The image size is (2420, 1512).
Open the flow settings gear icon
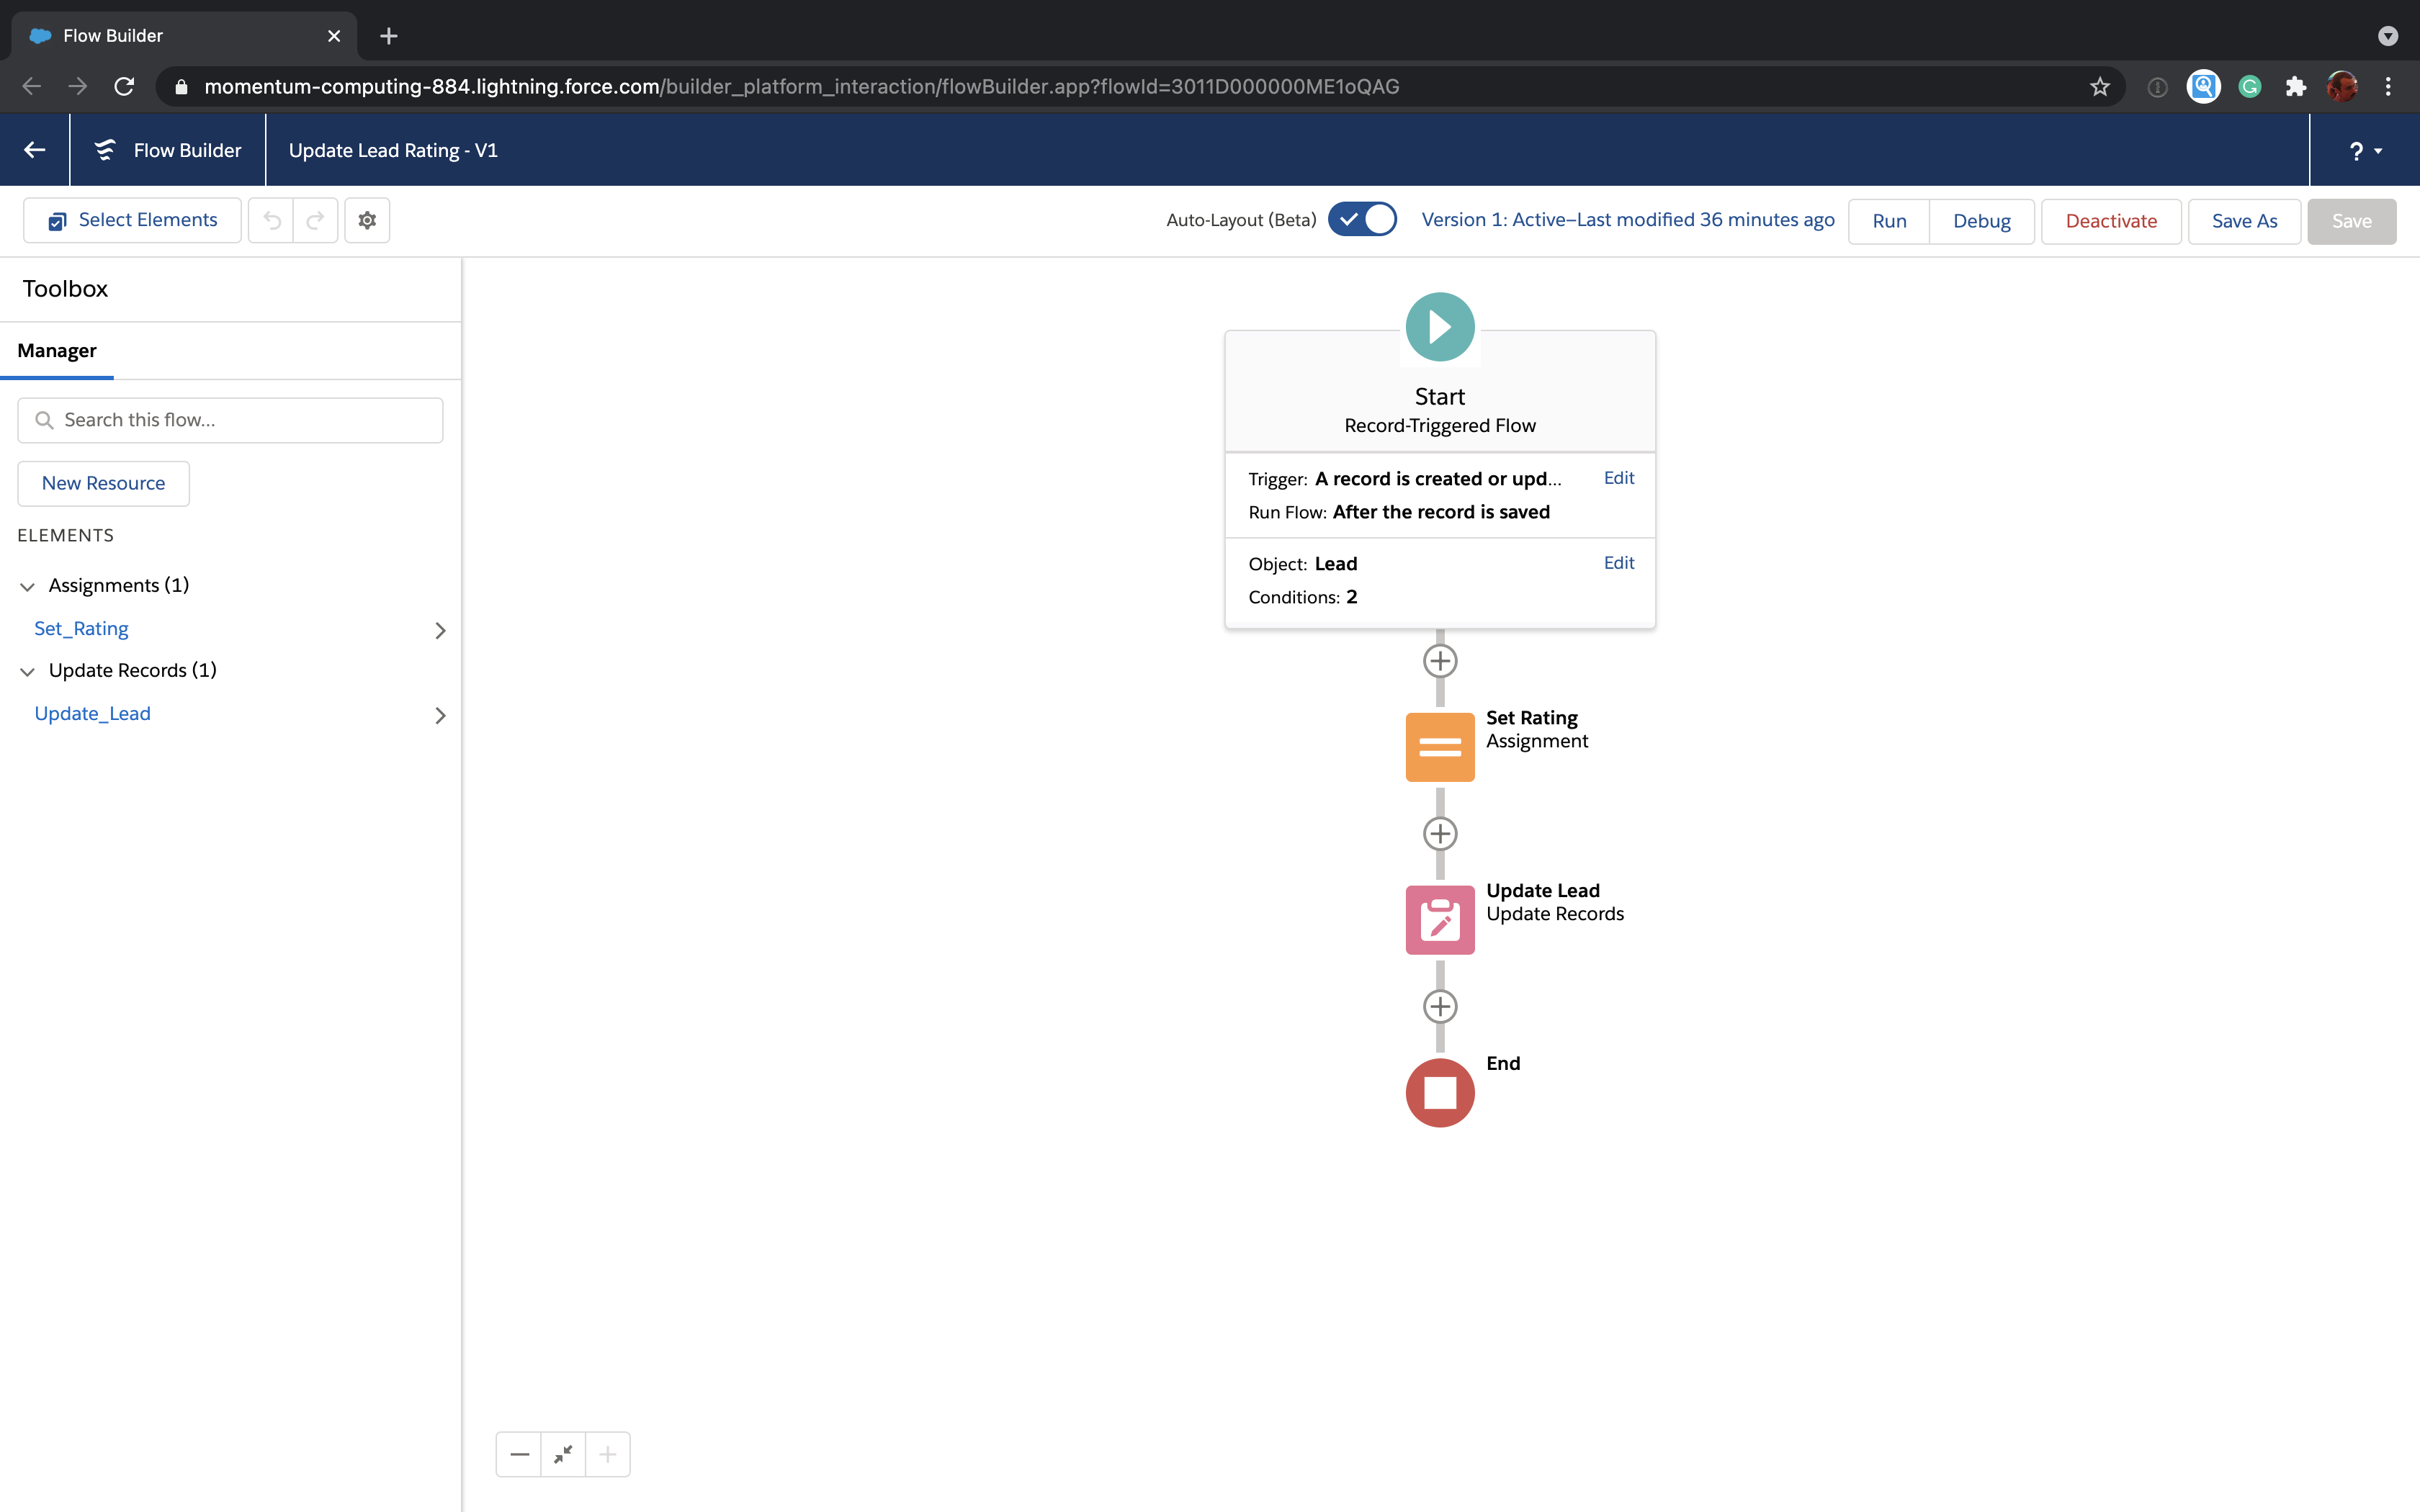coord(366,220)
